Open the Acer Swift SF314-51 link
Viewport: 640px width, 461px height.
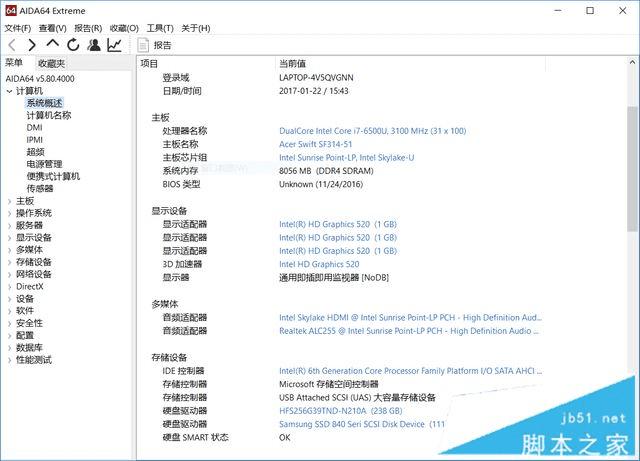316,145
